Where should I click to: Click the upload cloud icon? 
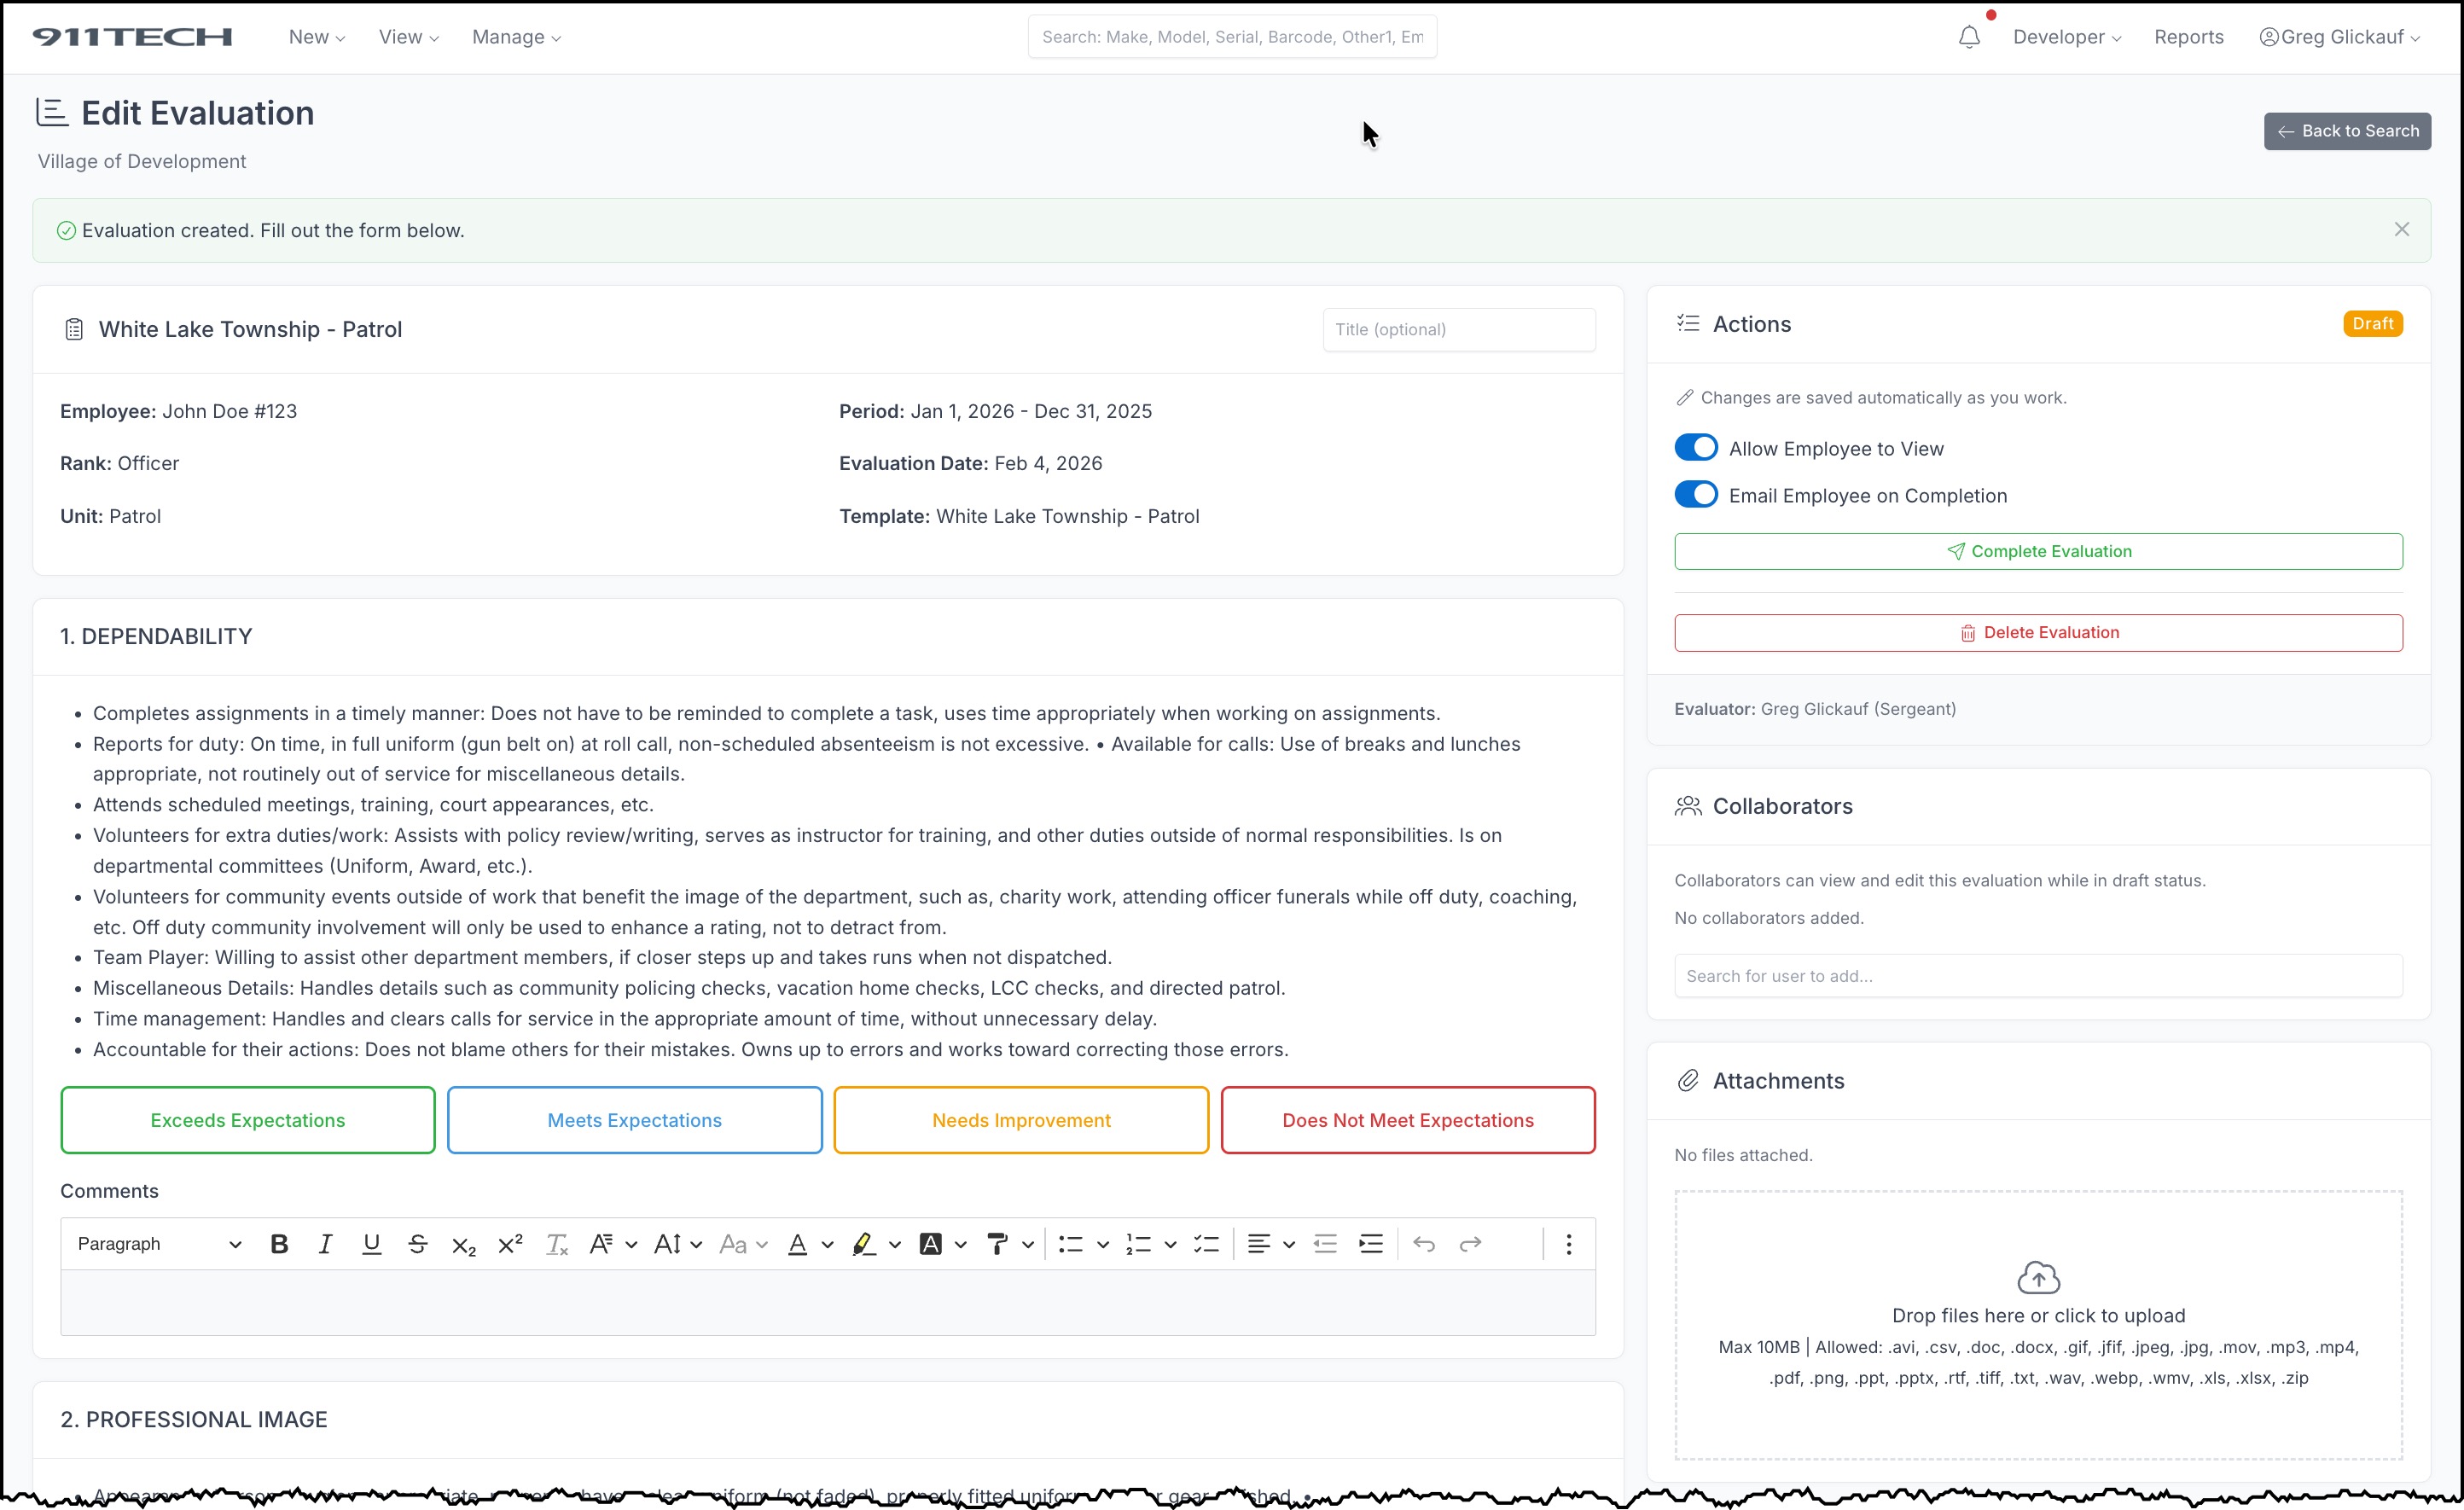click(2038, 1278)
